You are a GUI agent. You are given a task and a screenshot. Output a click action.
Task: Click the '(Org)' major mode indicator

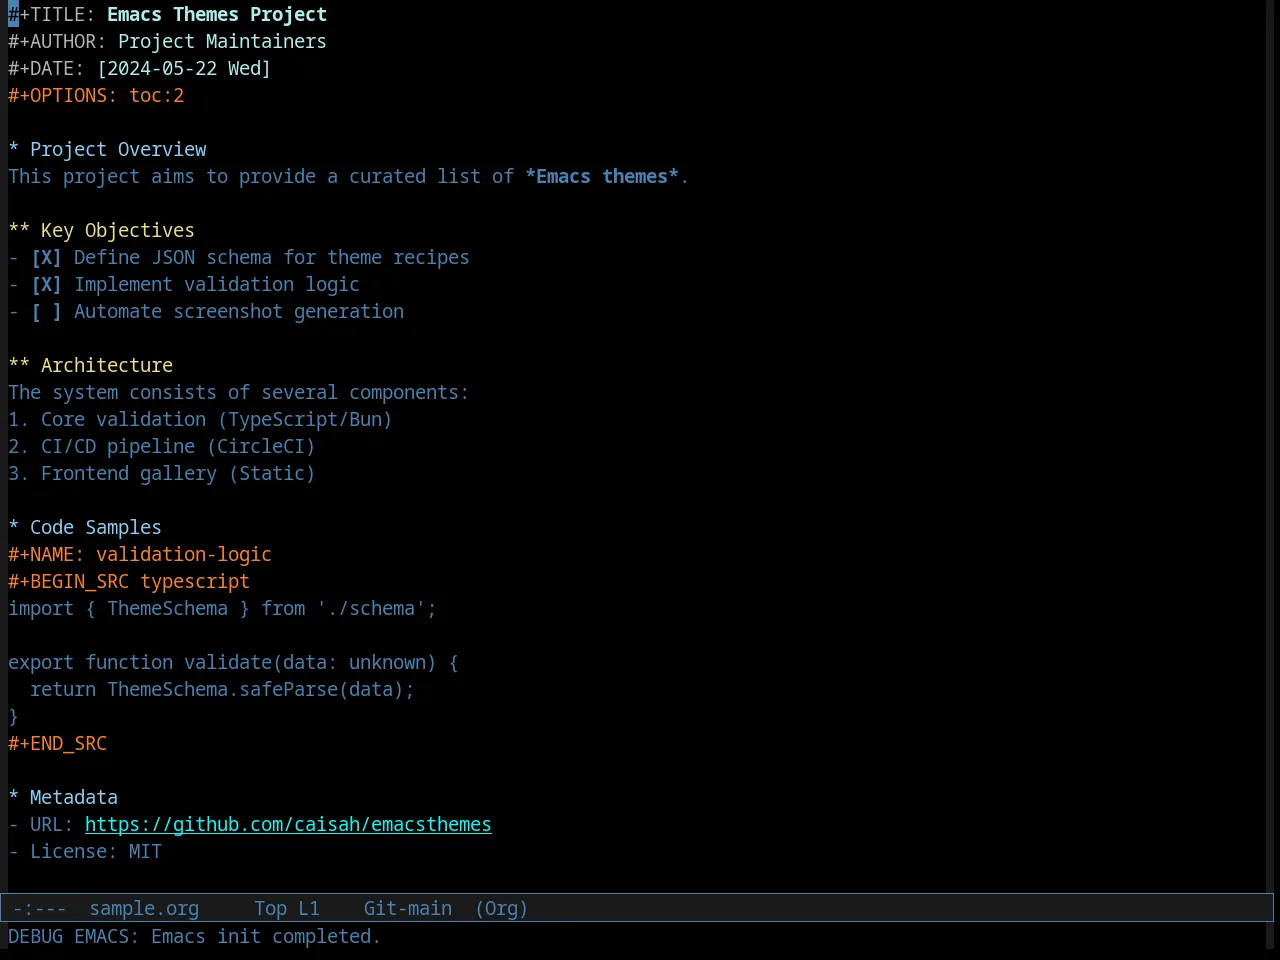[501, 909]
